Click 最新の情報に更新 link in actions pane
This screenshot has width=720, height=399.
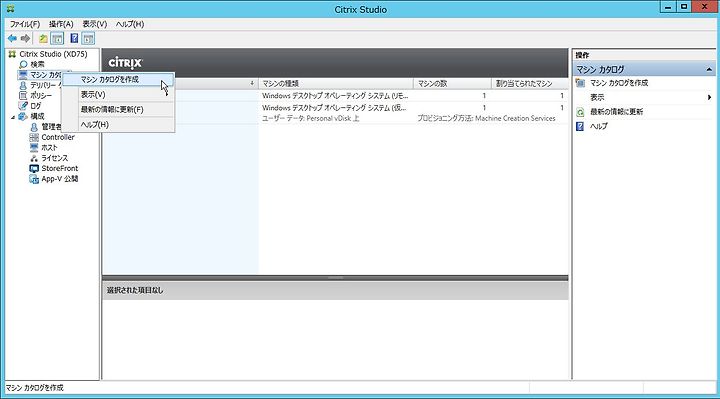[616, 112]
